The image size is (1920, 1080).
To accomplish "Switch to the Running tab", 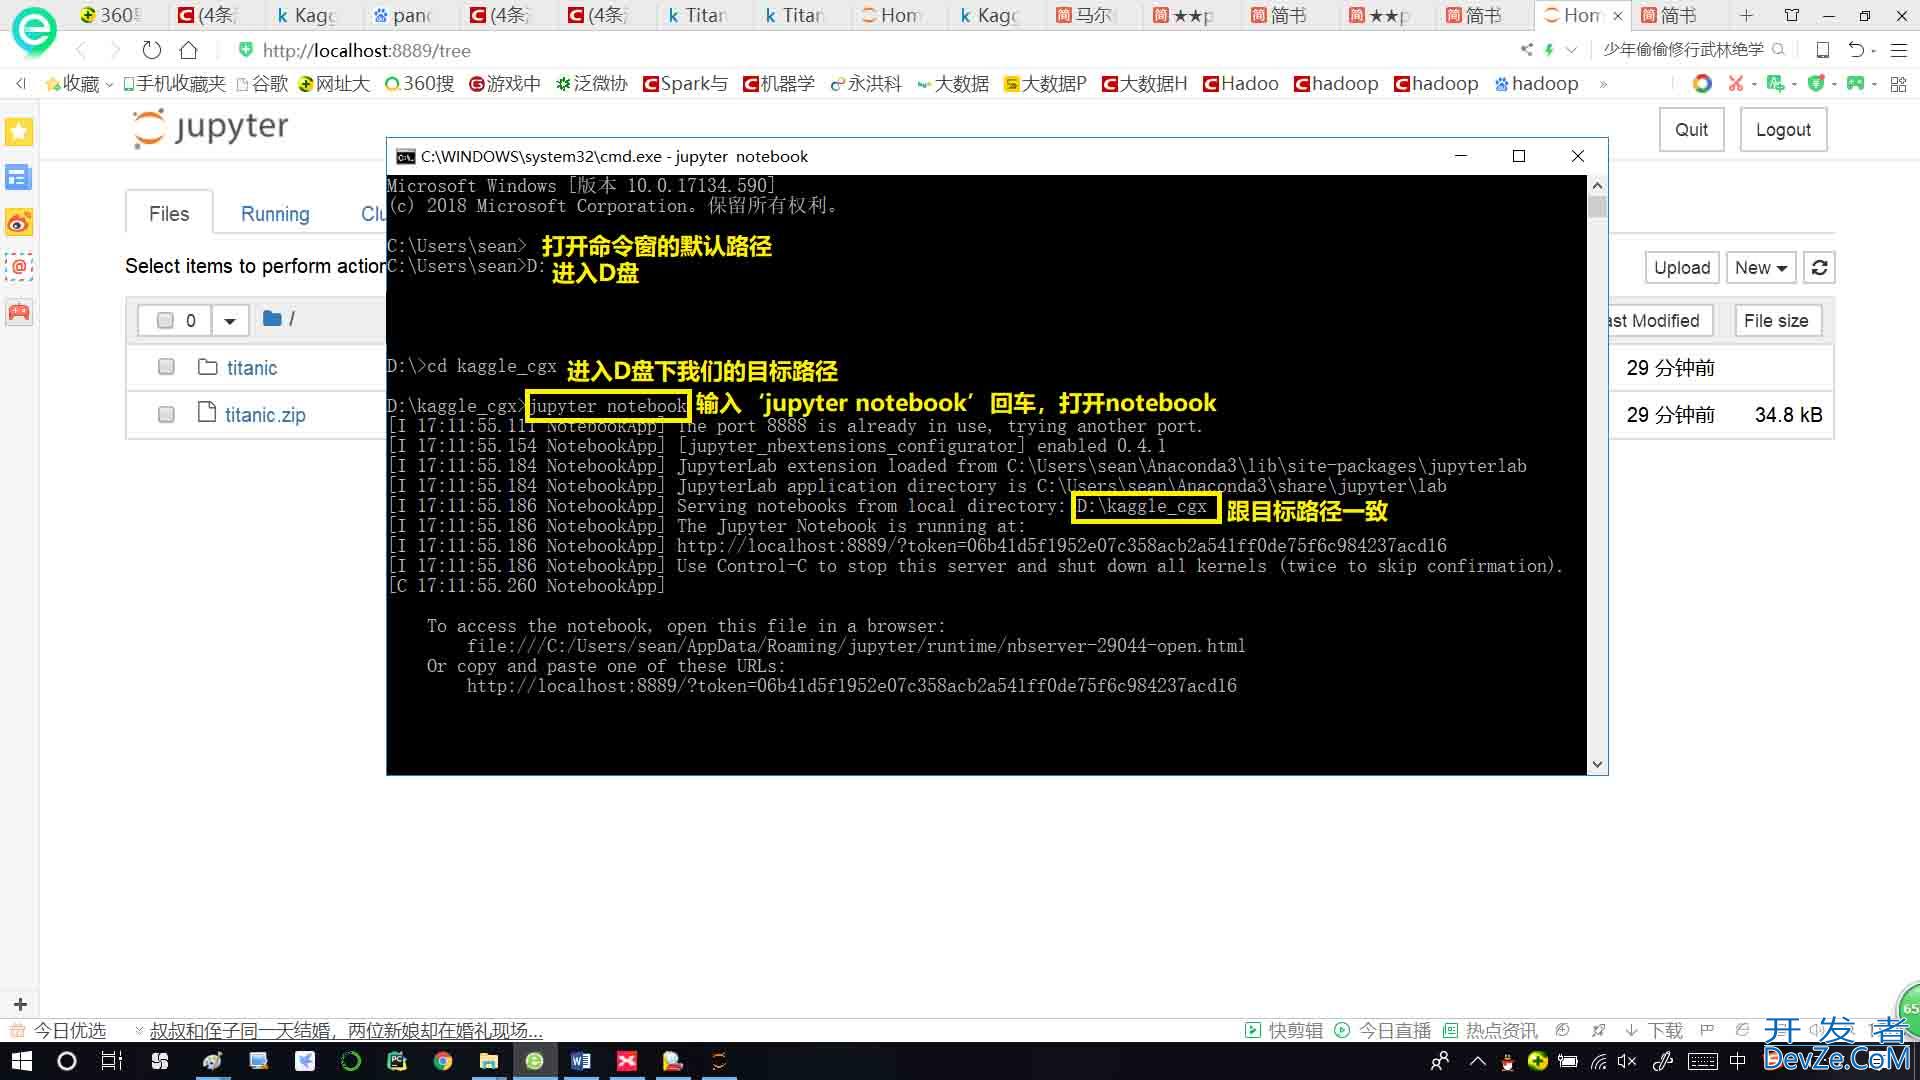I will click(275, 214).
